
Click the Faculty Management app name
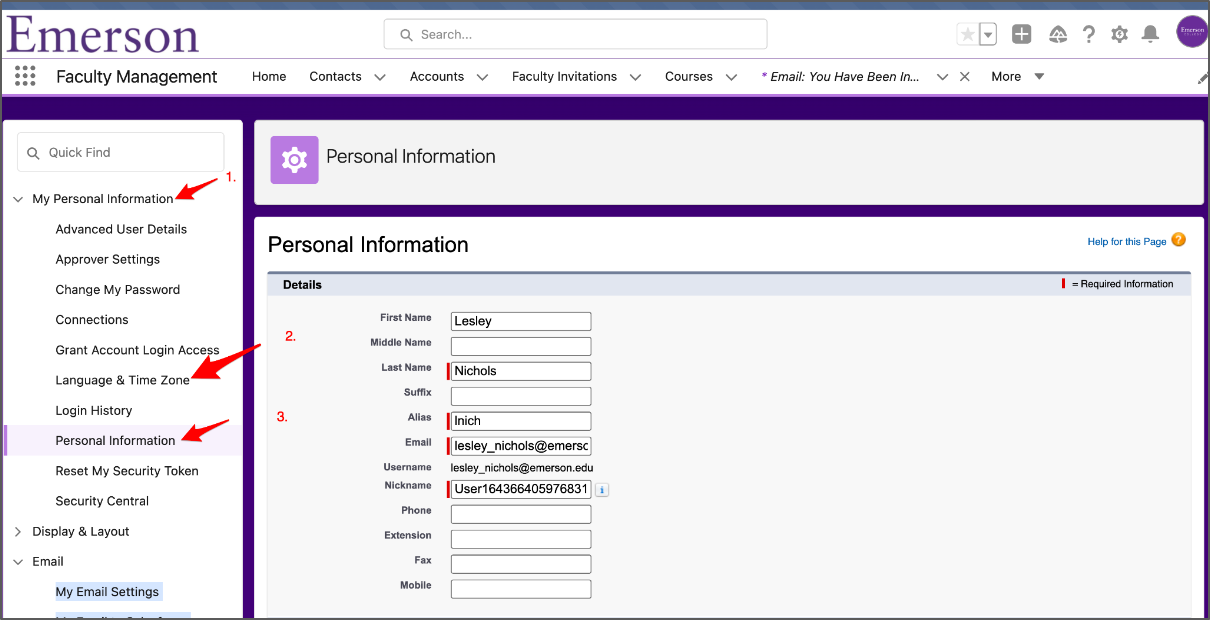137,77
